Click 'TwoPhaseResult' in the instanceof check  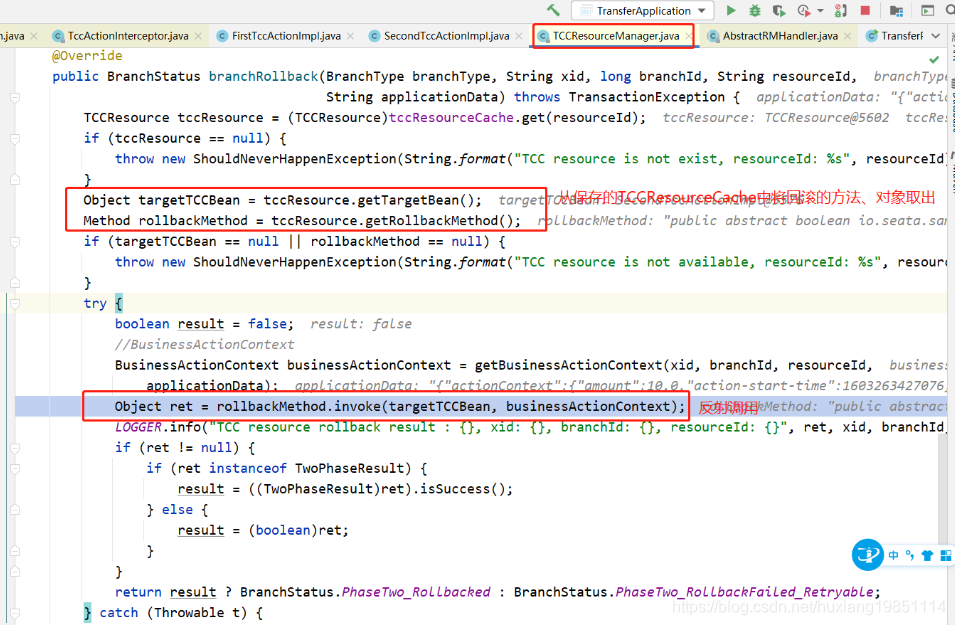[350, 468]
